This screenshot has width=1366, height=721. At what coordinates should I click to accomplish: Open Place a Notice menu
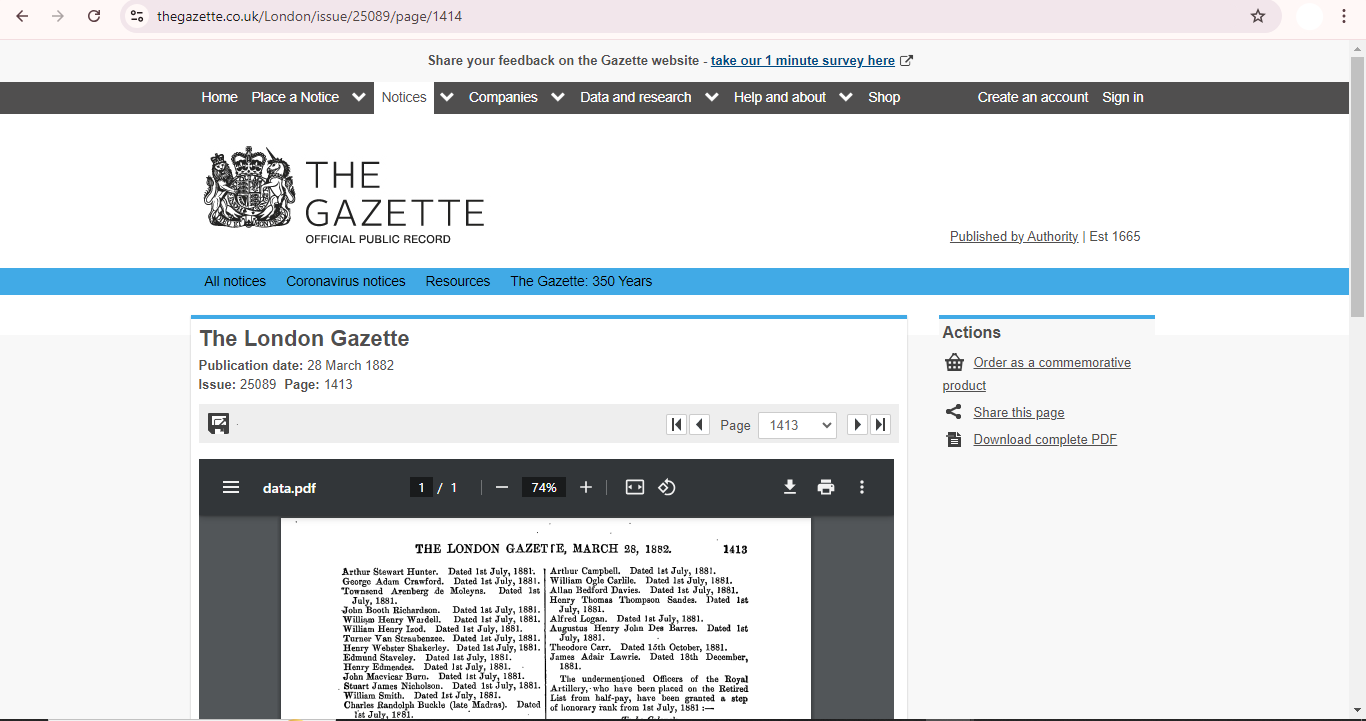pos(295,97)
